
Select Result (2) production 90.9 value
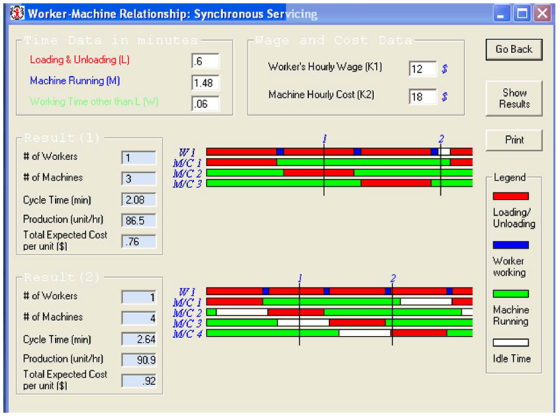(x=139, y=360)
